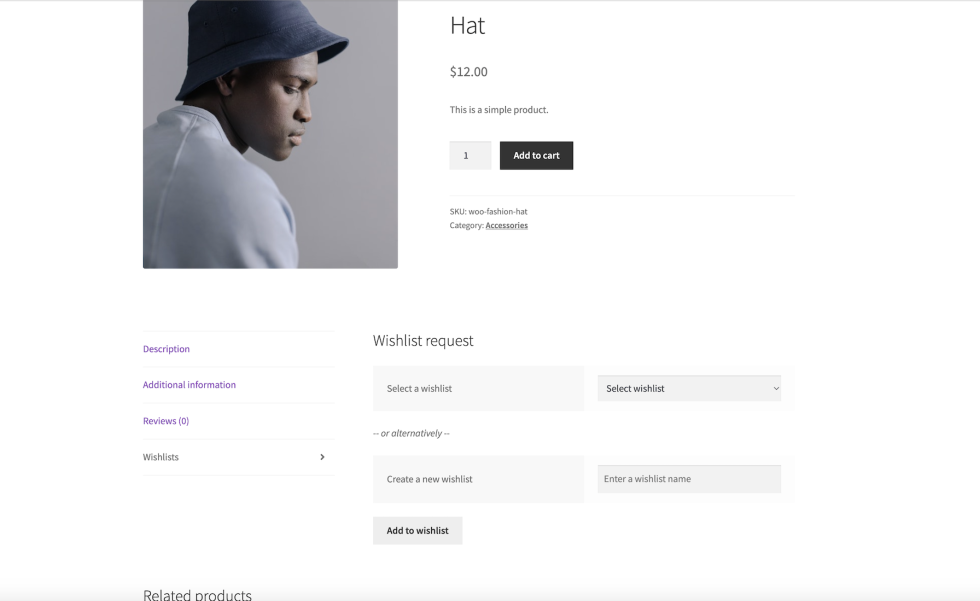Screen dimensions: 980x601
Task: Click the 'Select a wishlist' label
Action: [419, 388]
